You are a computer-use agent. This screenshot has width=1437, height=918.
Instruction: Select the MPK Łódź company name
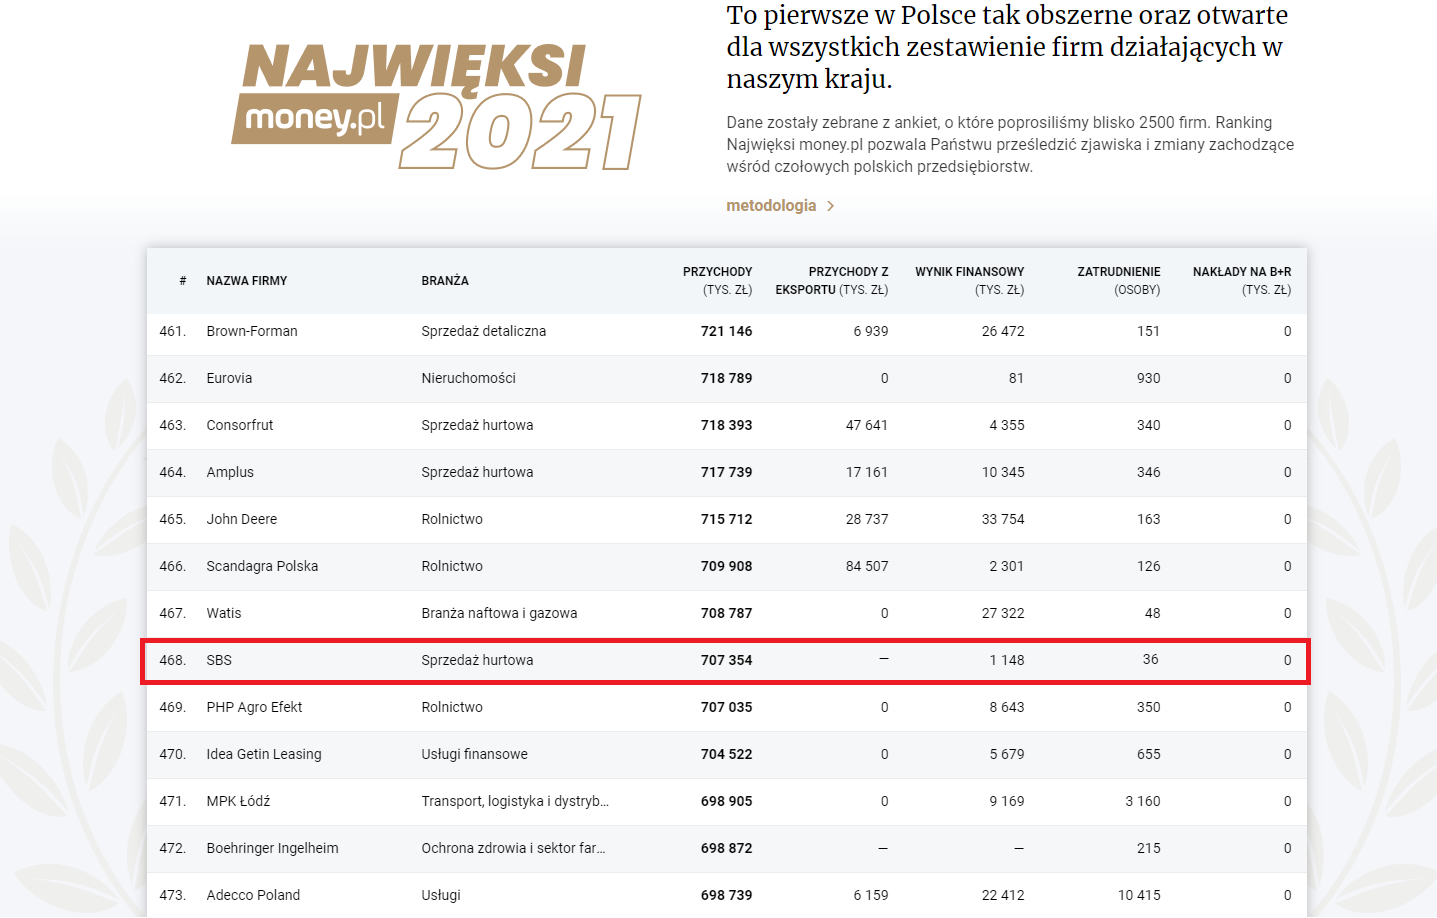tap(238, 801)
